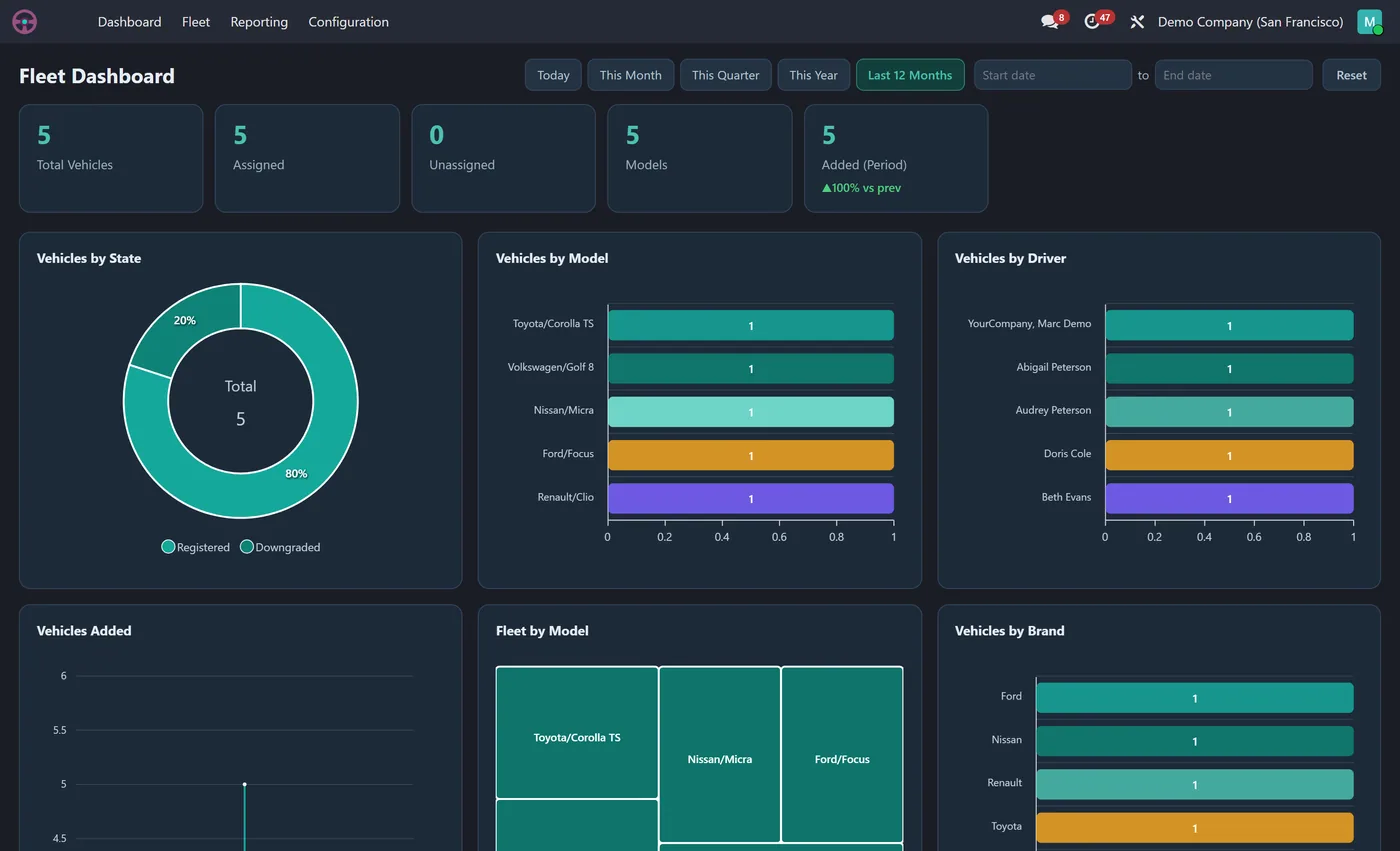Viewport: 1400px width, 851px height.
Task: Filter dashboard by This Year
Action: tap(813, 75)
